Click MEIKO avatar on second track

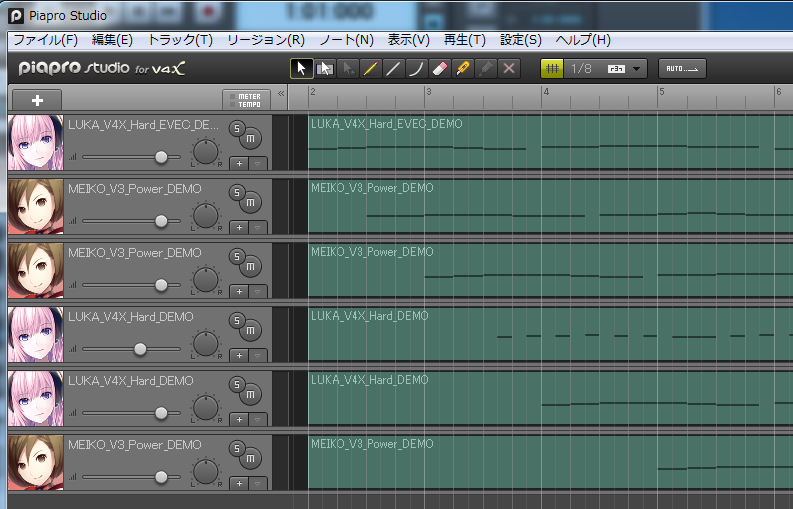point(35,206)
